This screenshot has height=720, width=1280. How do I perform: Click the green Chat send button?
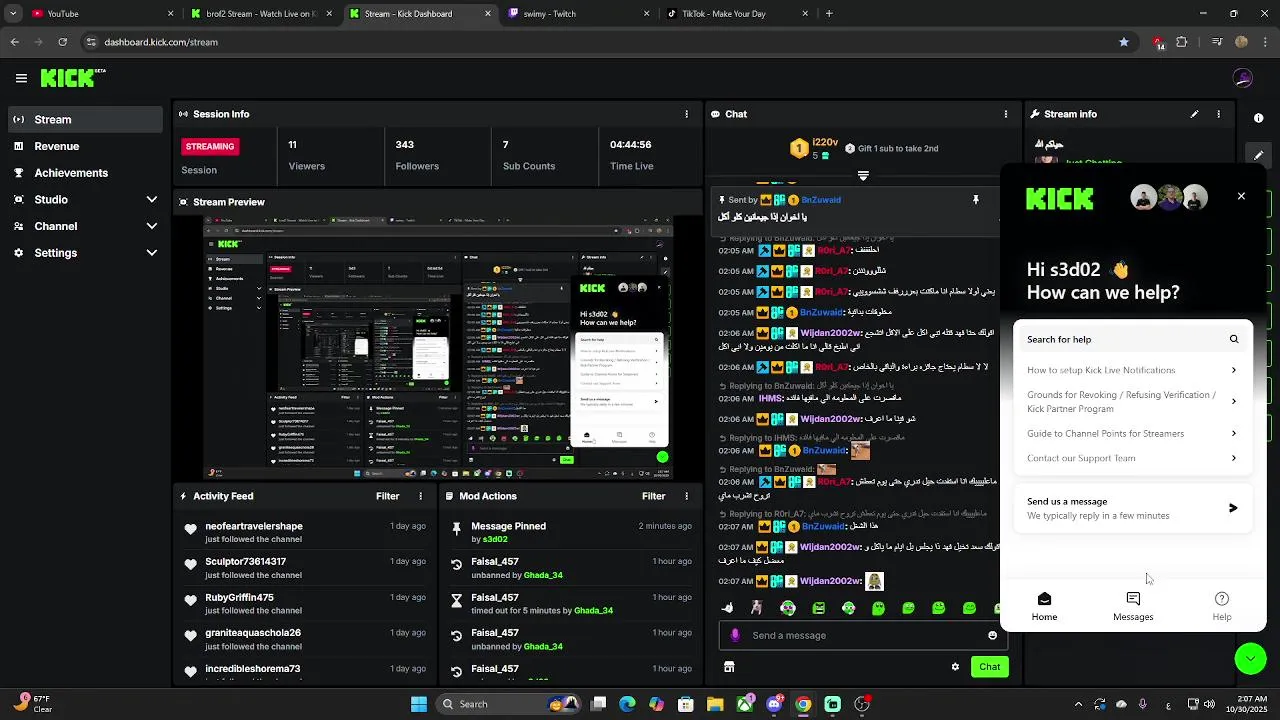pos(989,667)
